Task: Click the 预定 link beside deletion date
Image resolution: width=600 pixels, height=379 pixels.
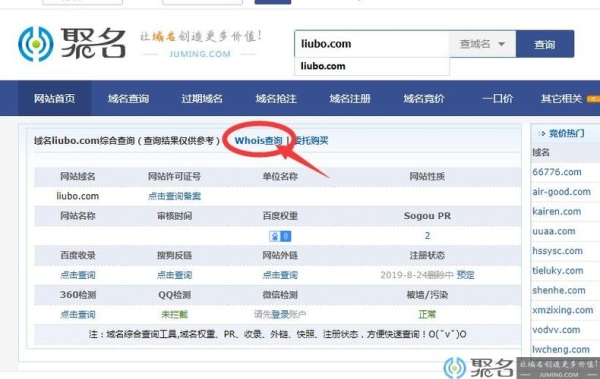Action: pos(465,275)
